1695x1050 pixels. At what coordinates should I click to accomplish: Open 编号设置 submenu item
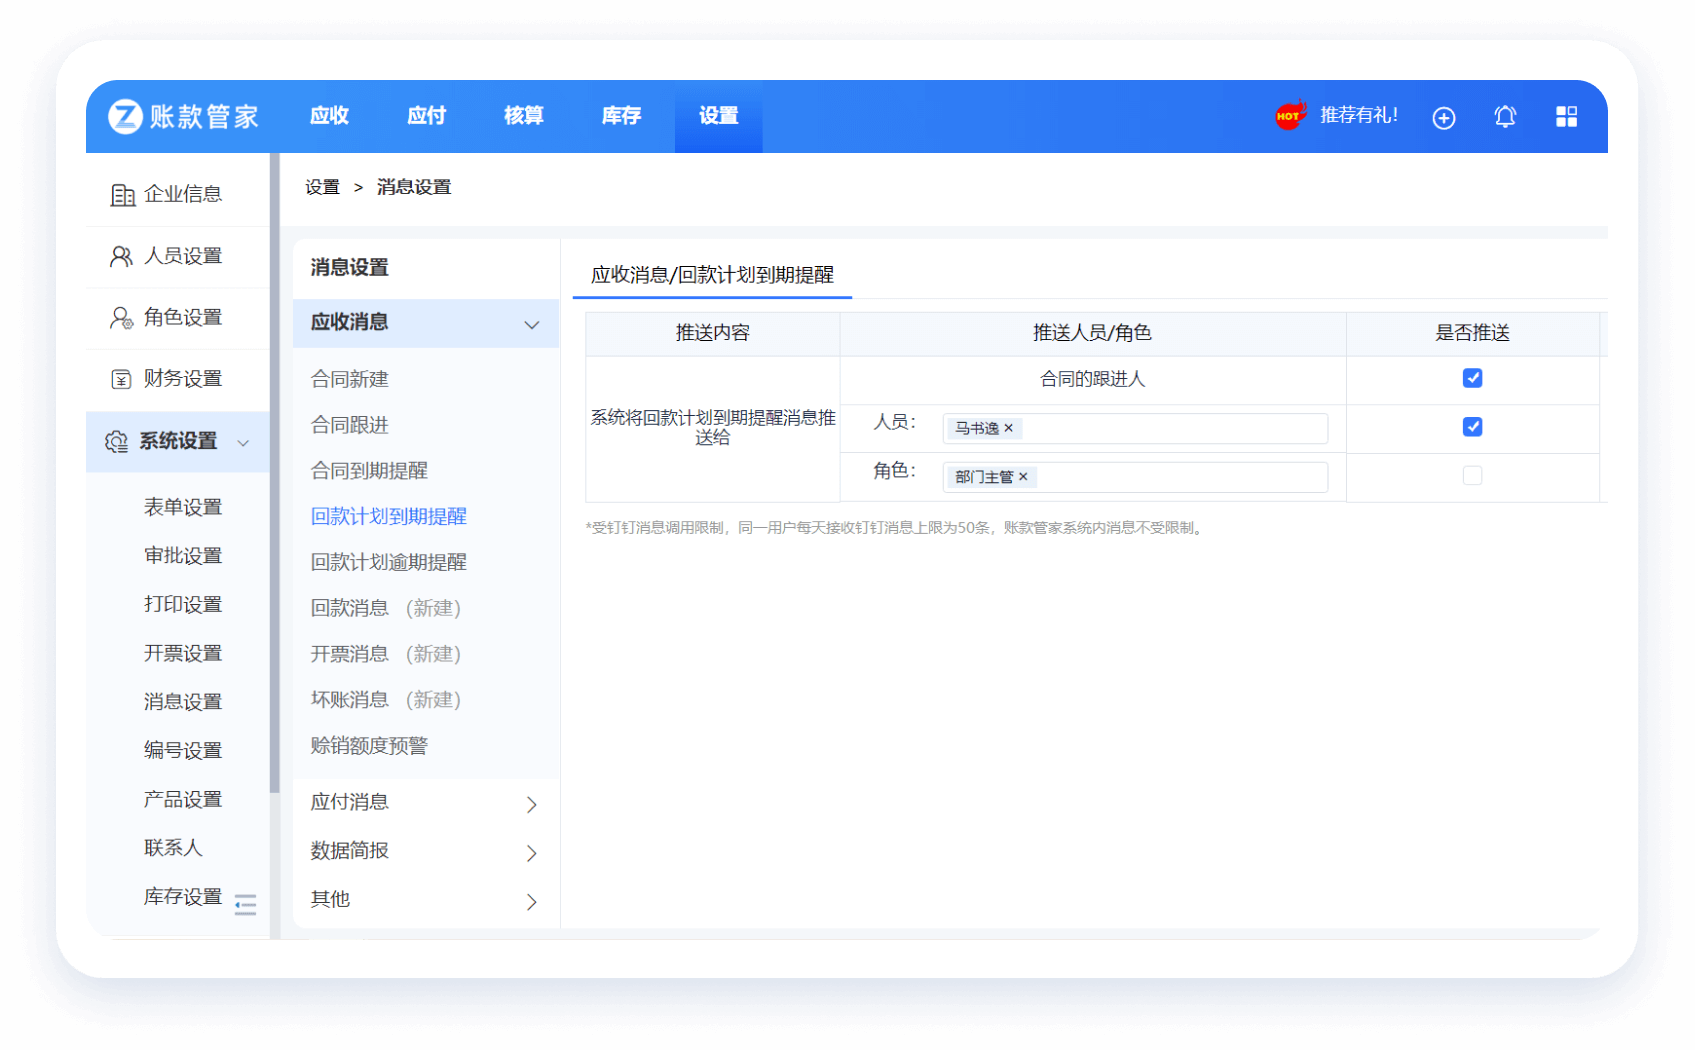click(183, 751)
